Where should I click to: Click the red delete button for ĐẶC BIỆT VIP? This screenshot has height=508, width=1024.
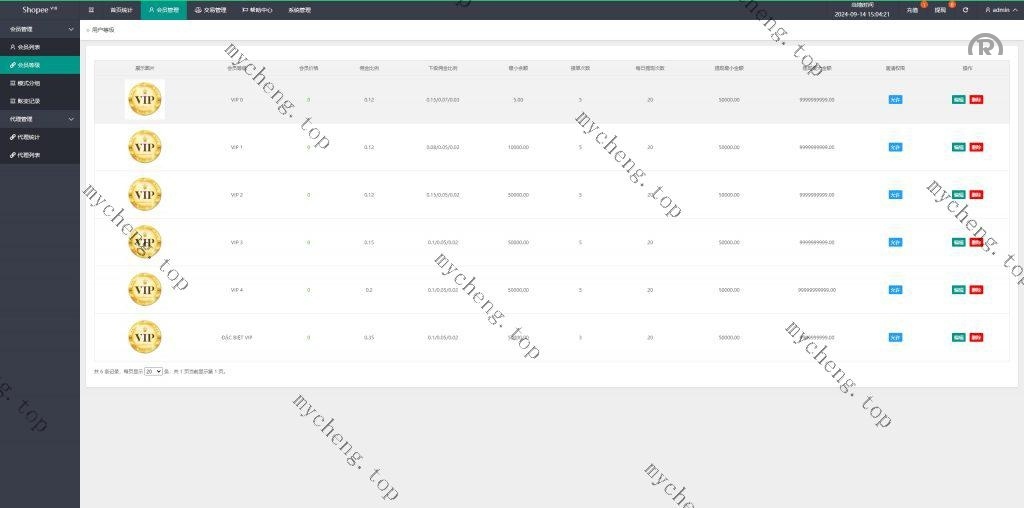point(976,337)
